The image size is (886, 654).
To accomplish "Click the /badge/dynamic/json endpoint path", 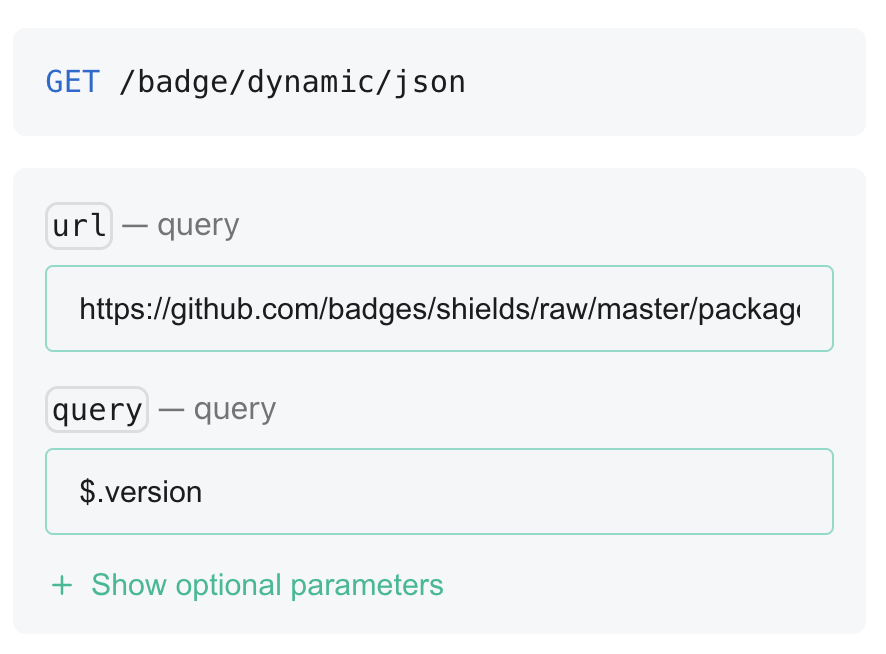I will (292, 82).
